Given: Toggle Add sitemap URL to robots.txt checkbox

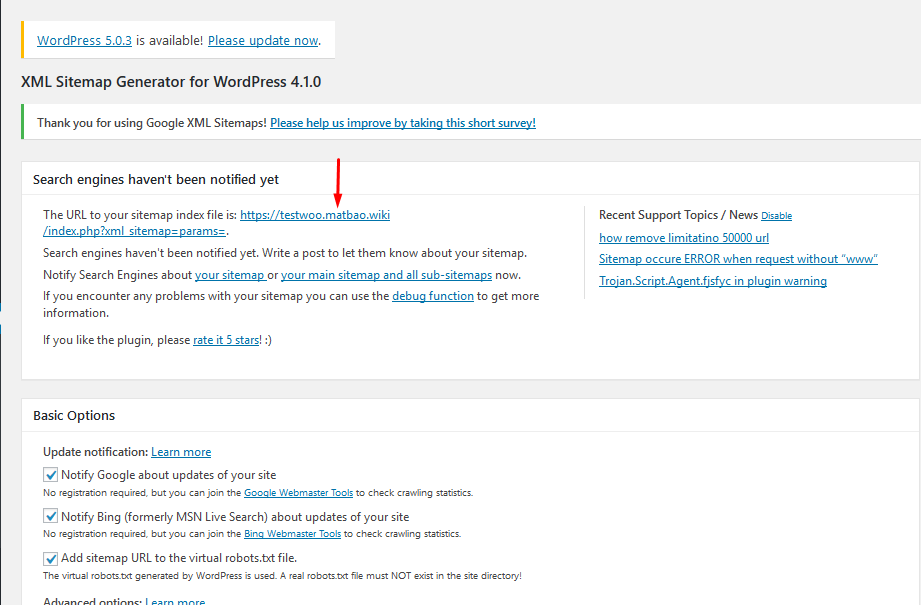Looking at the screenshot, I should (51, 558).
